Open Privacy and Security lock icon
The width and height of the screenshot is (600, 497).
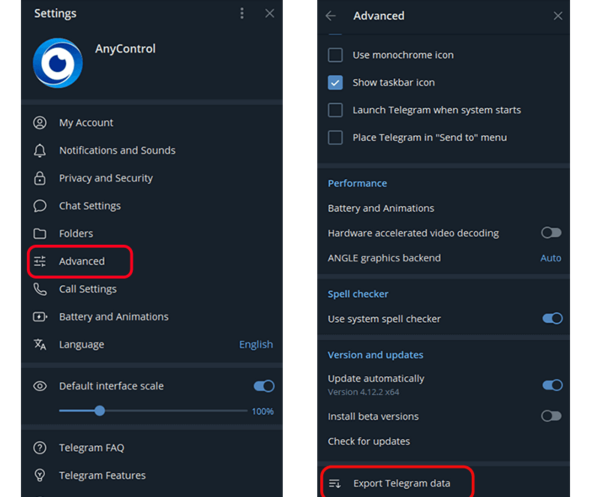[40, 178]
